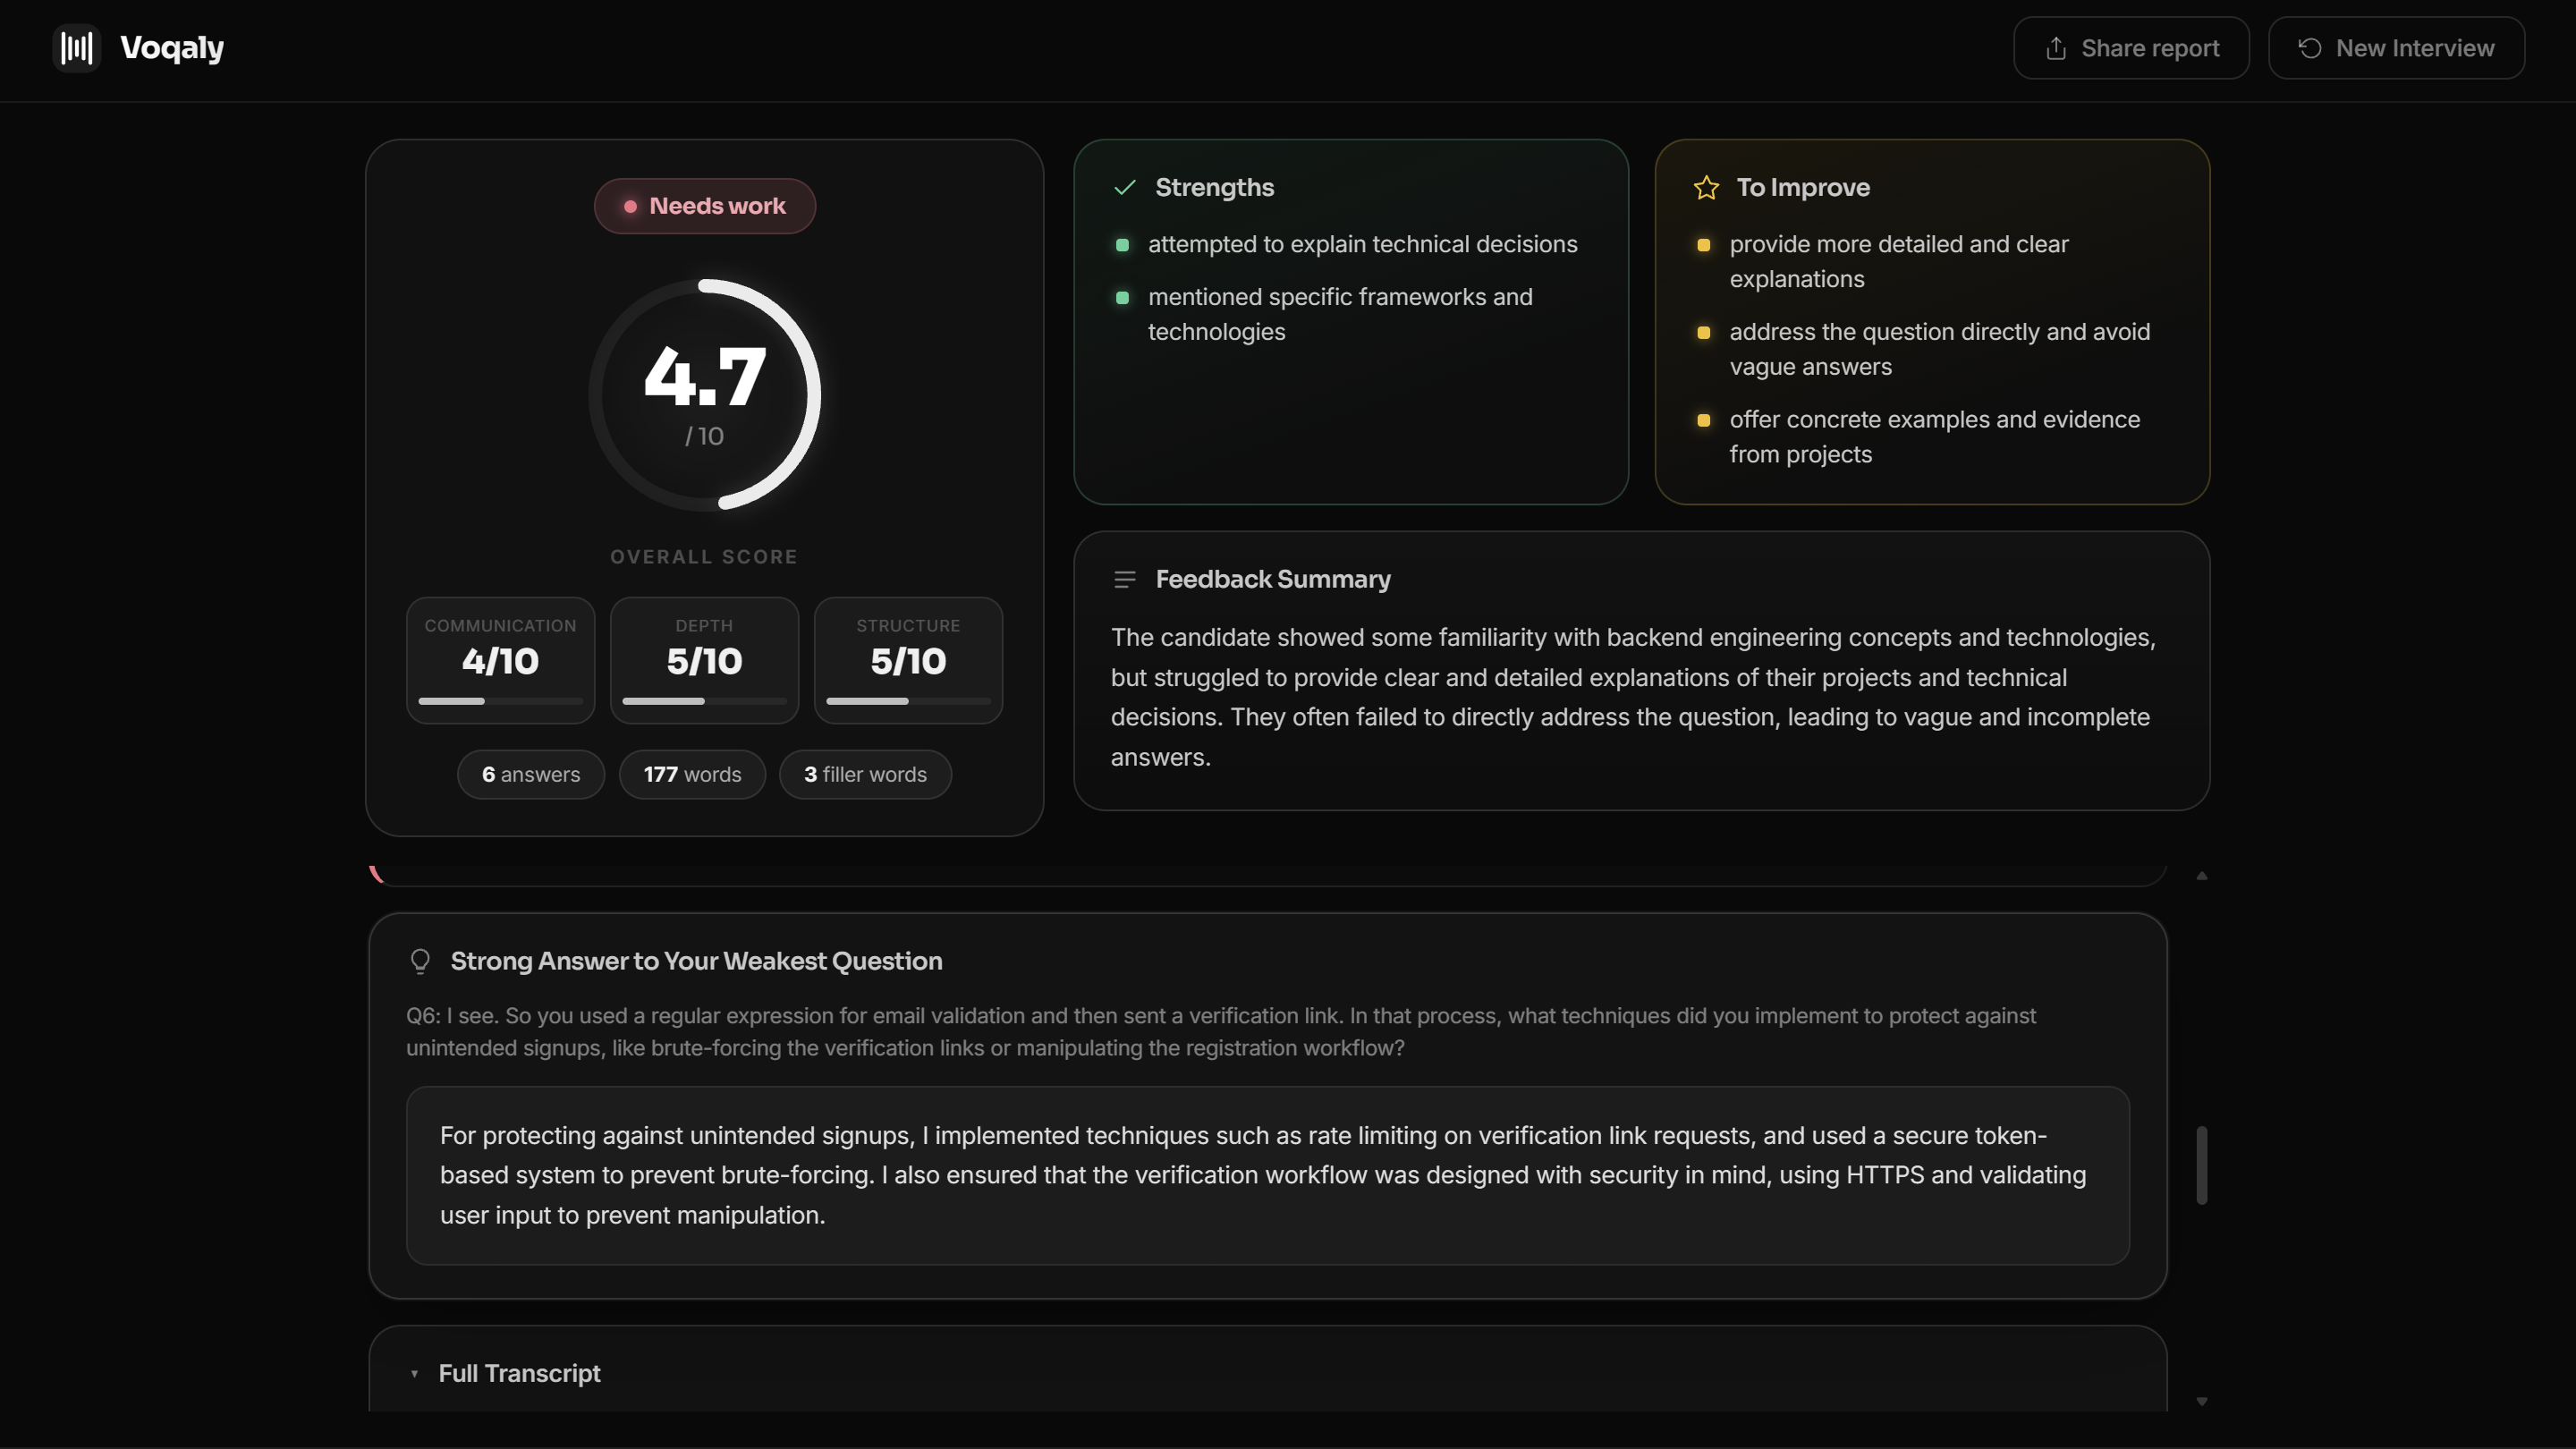
Task: Click the vertical scrollbar thumb
Action: pos(2202,1166)
